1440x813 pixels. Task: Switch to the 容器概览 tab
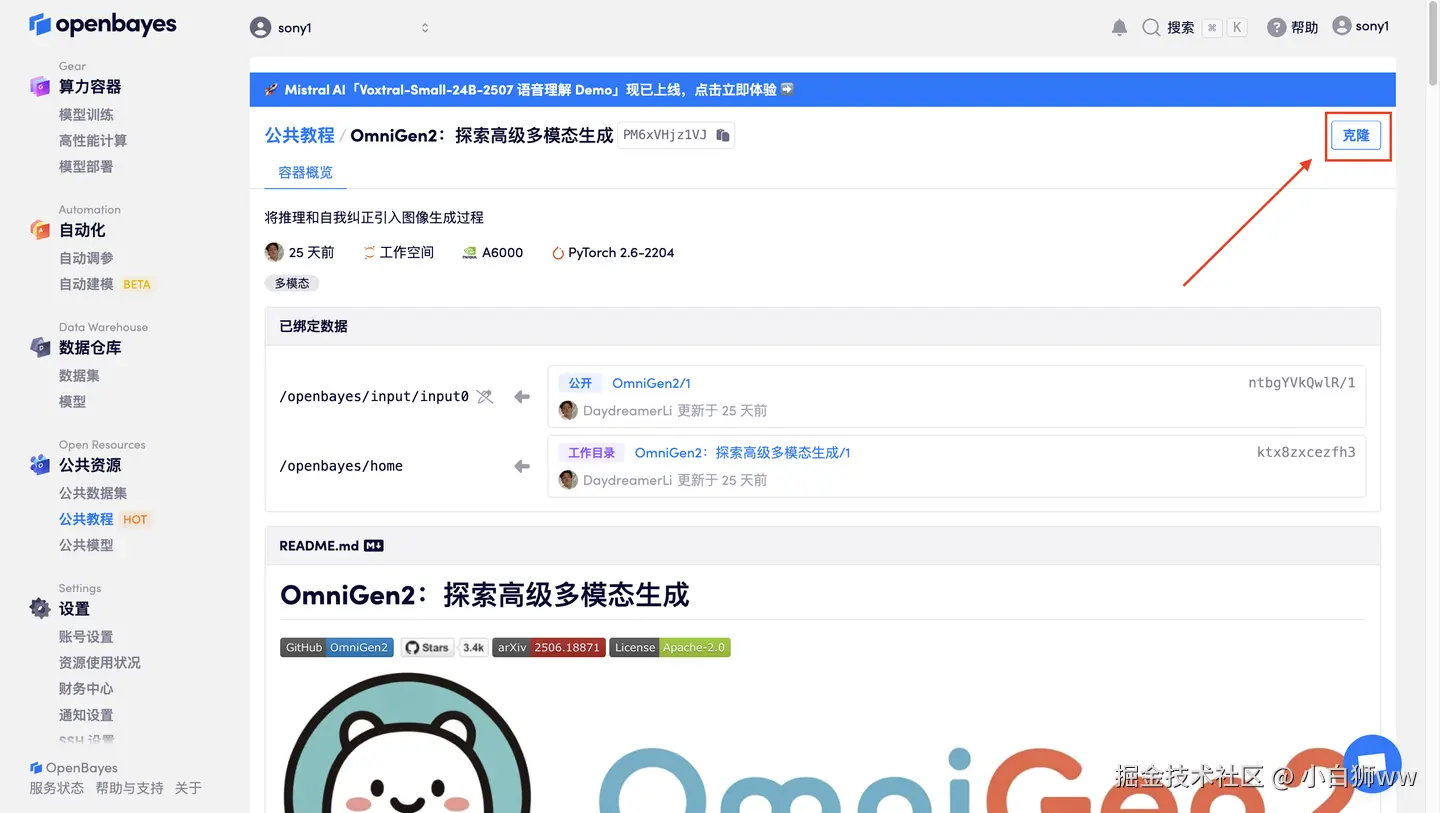click(305, 172)
